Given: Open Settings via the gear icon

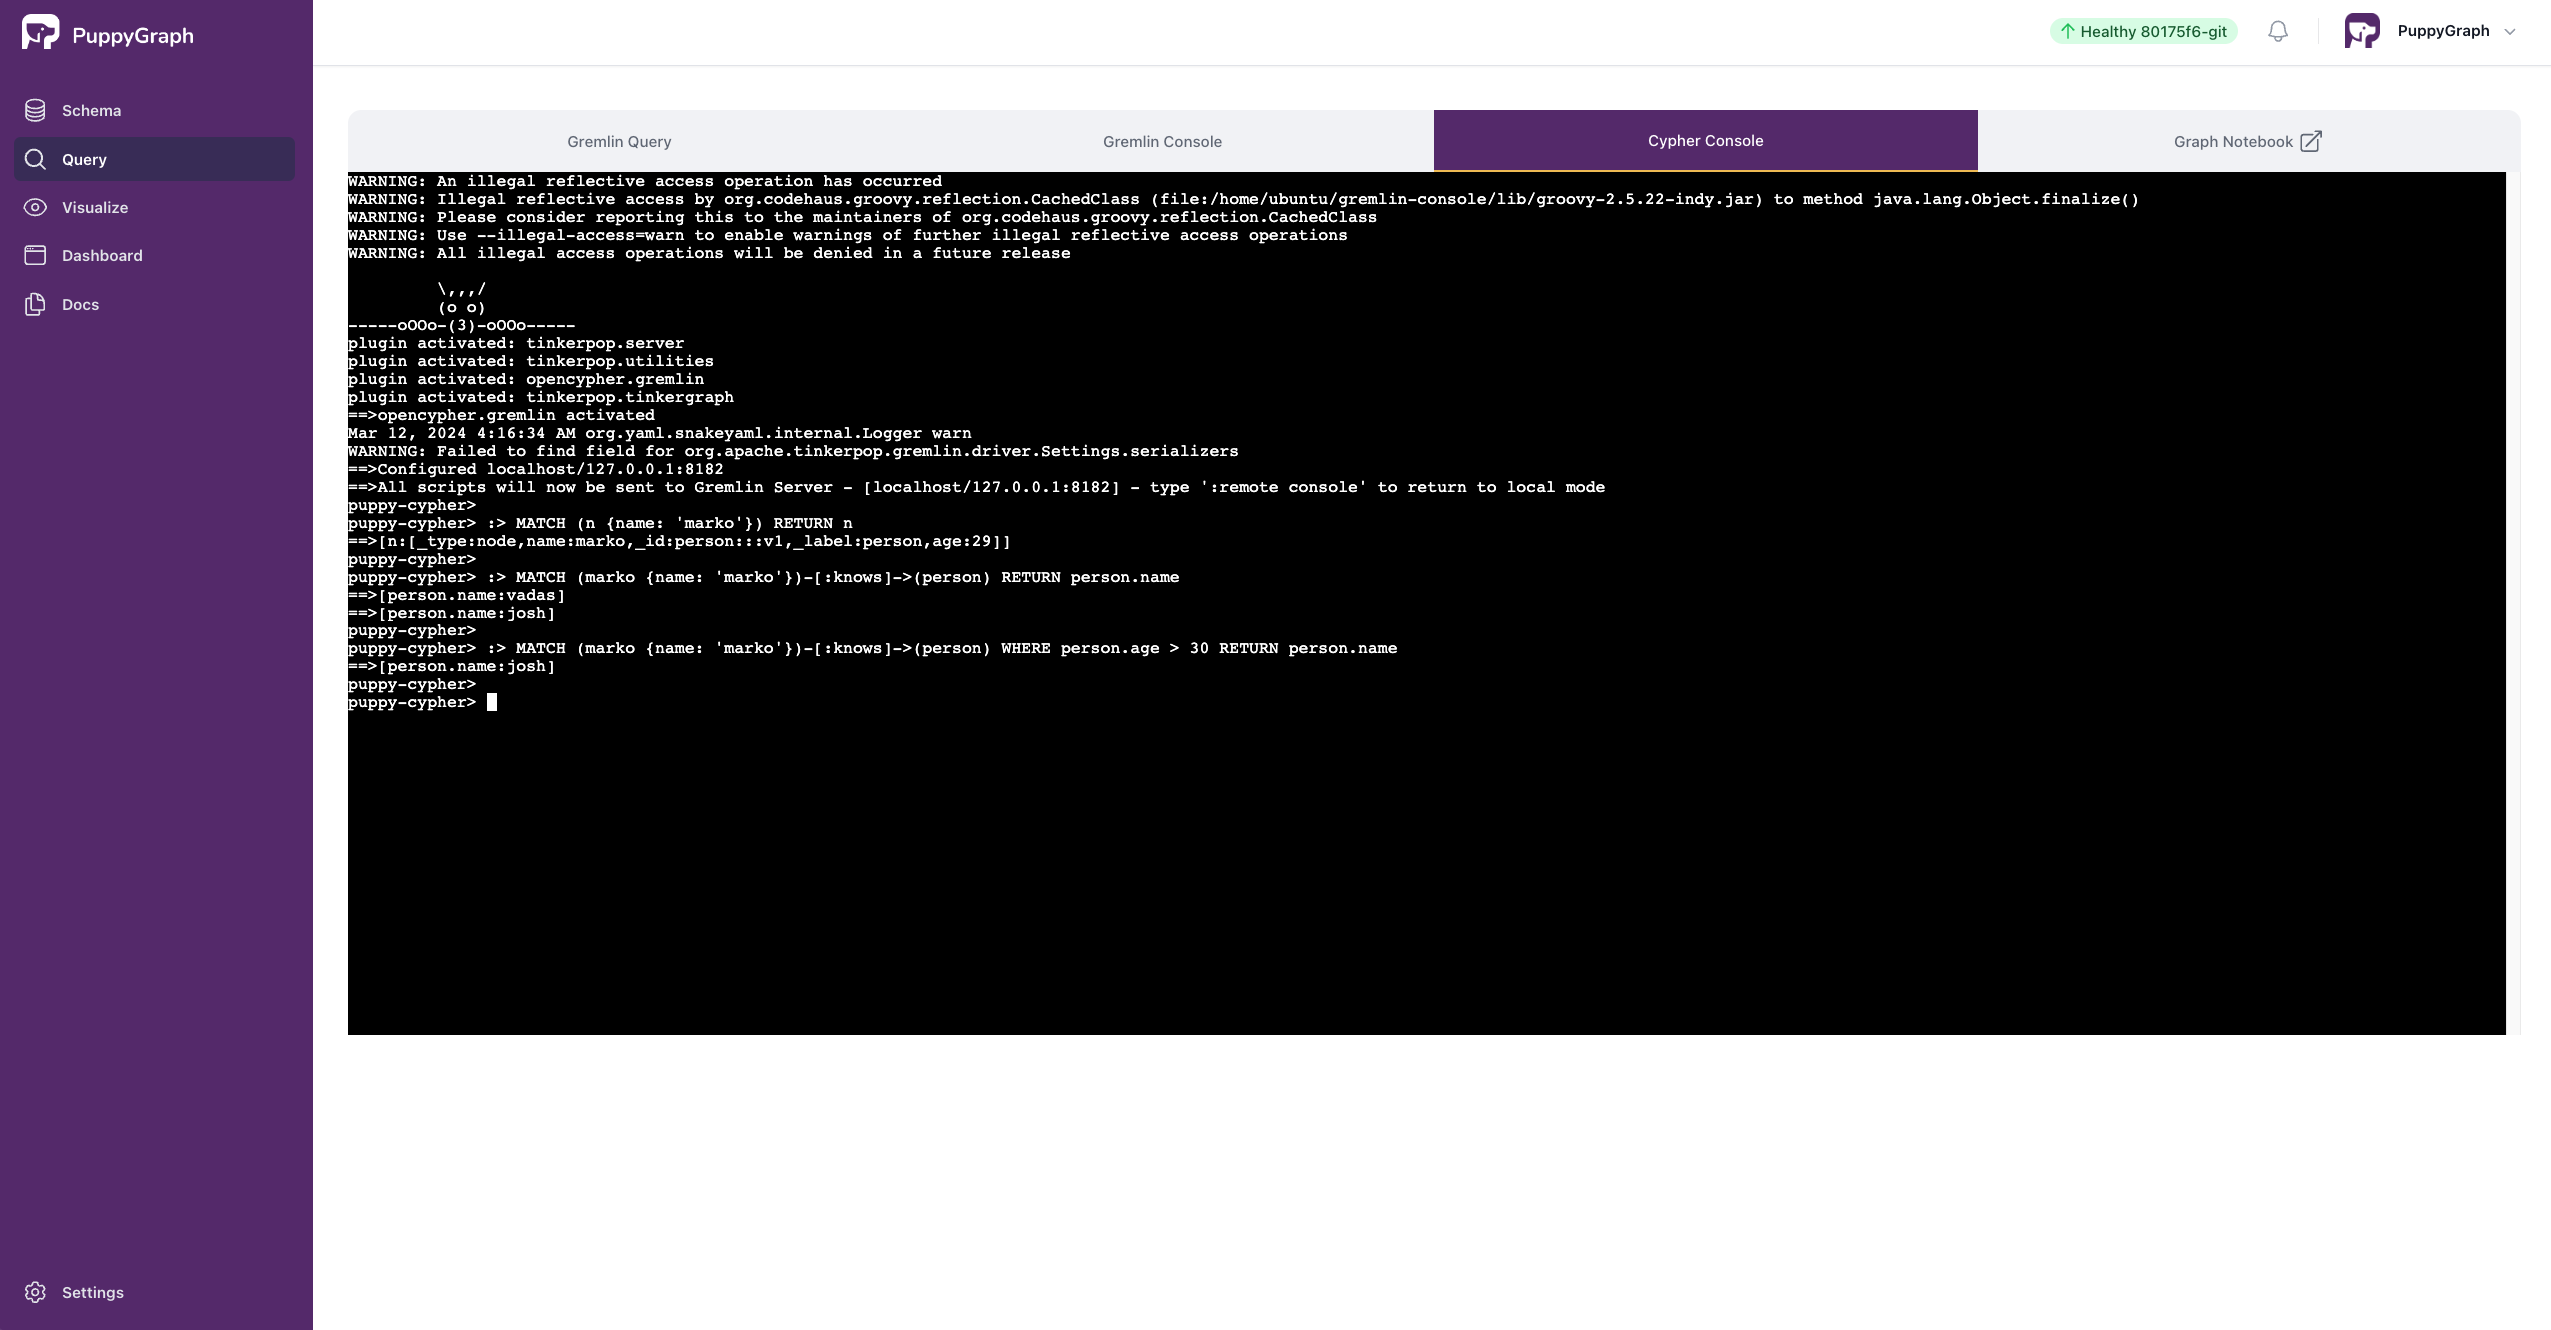Looking at the screenshot, I should coord(37,1292).
